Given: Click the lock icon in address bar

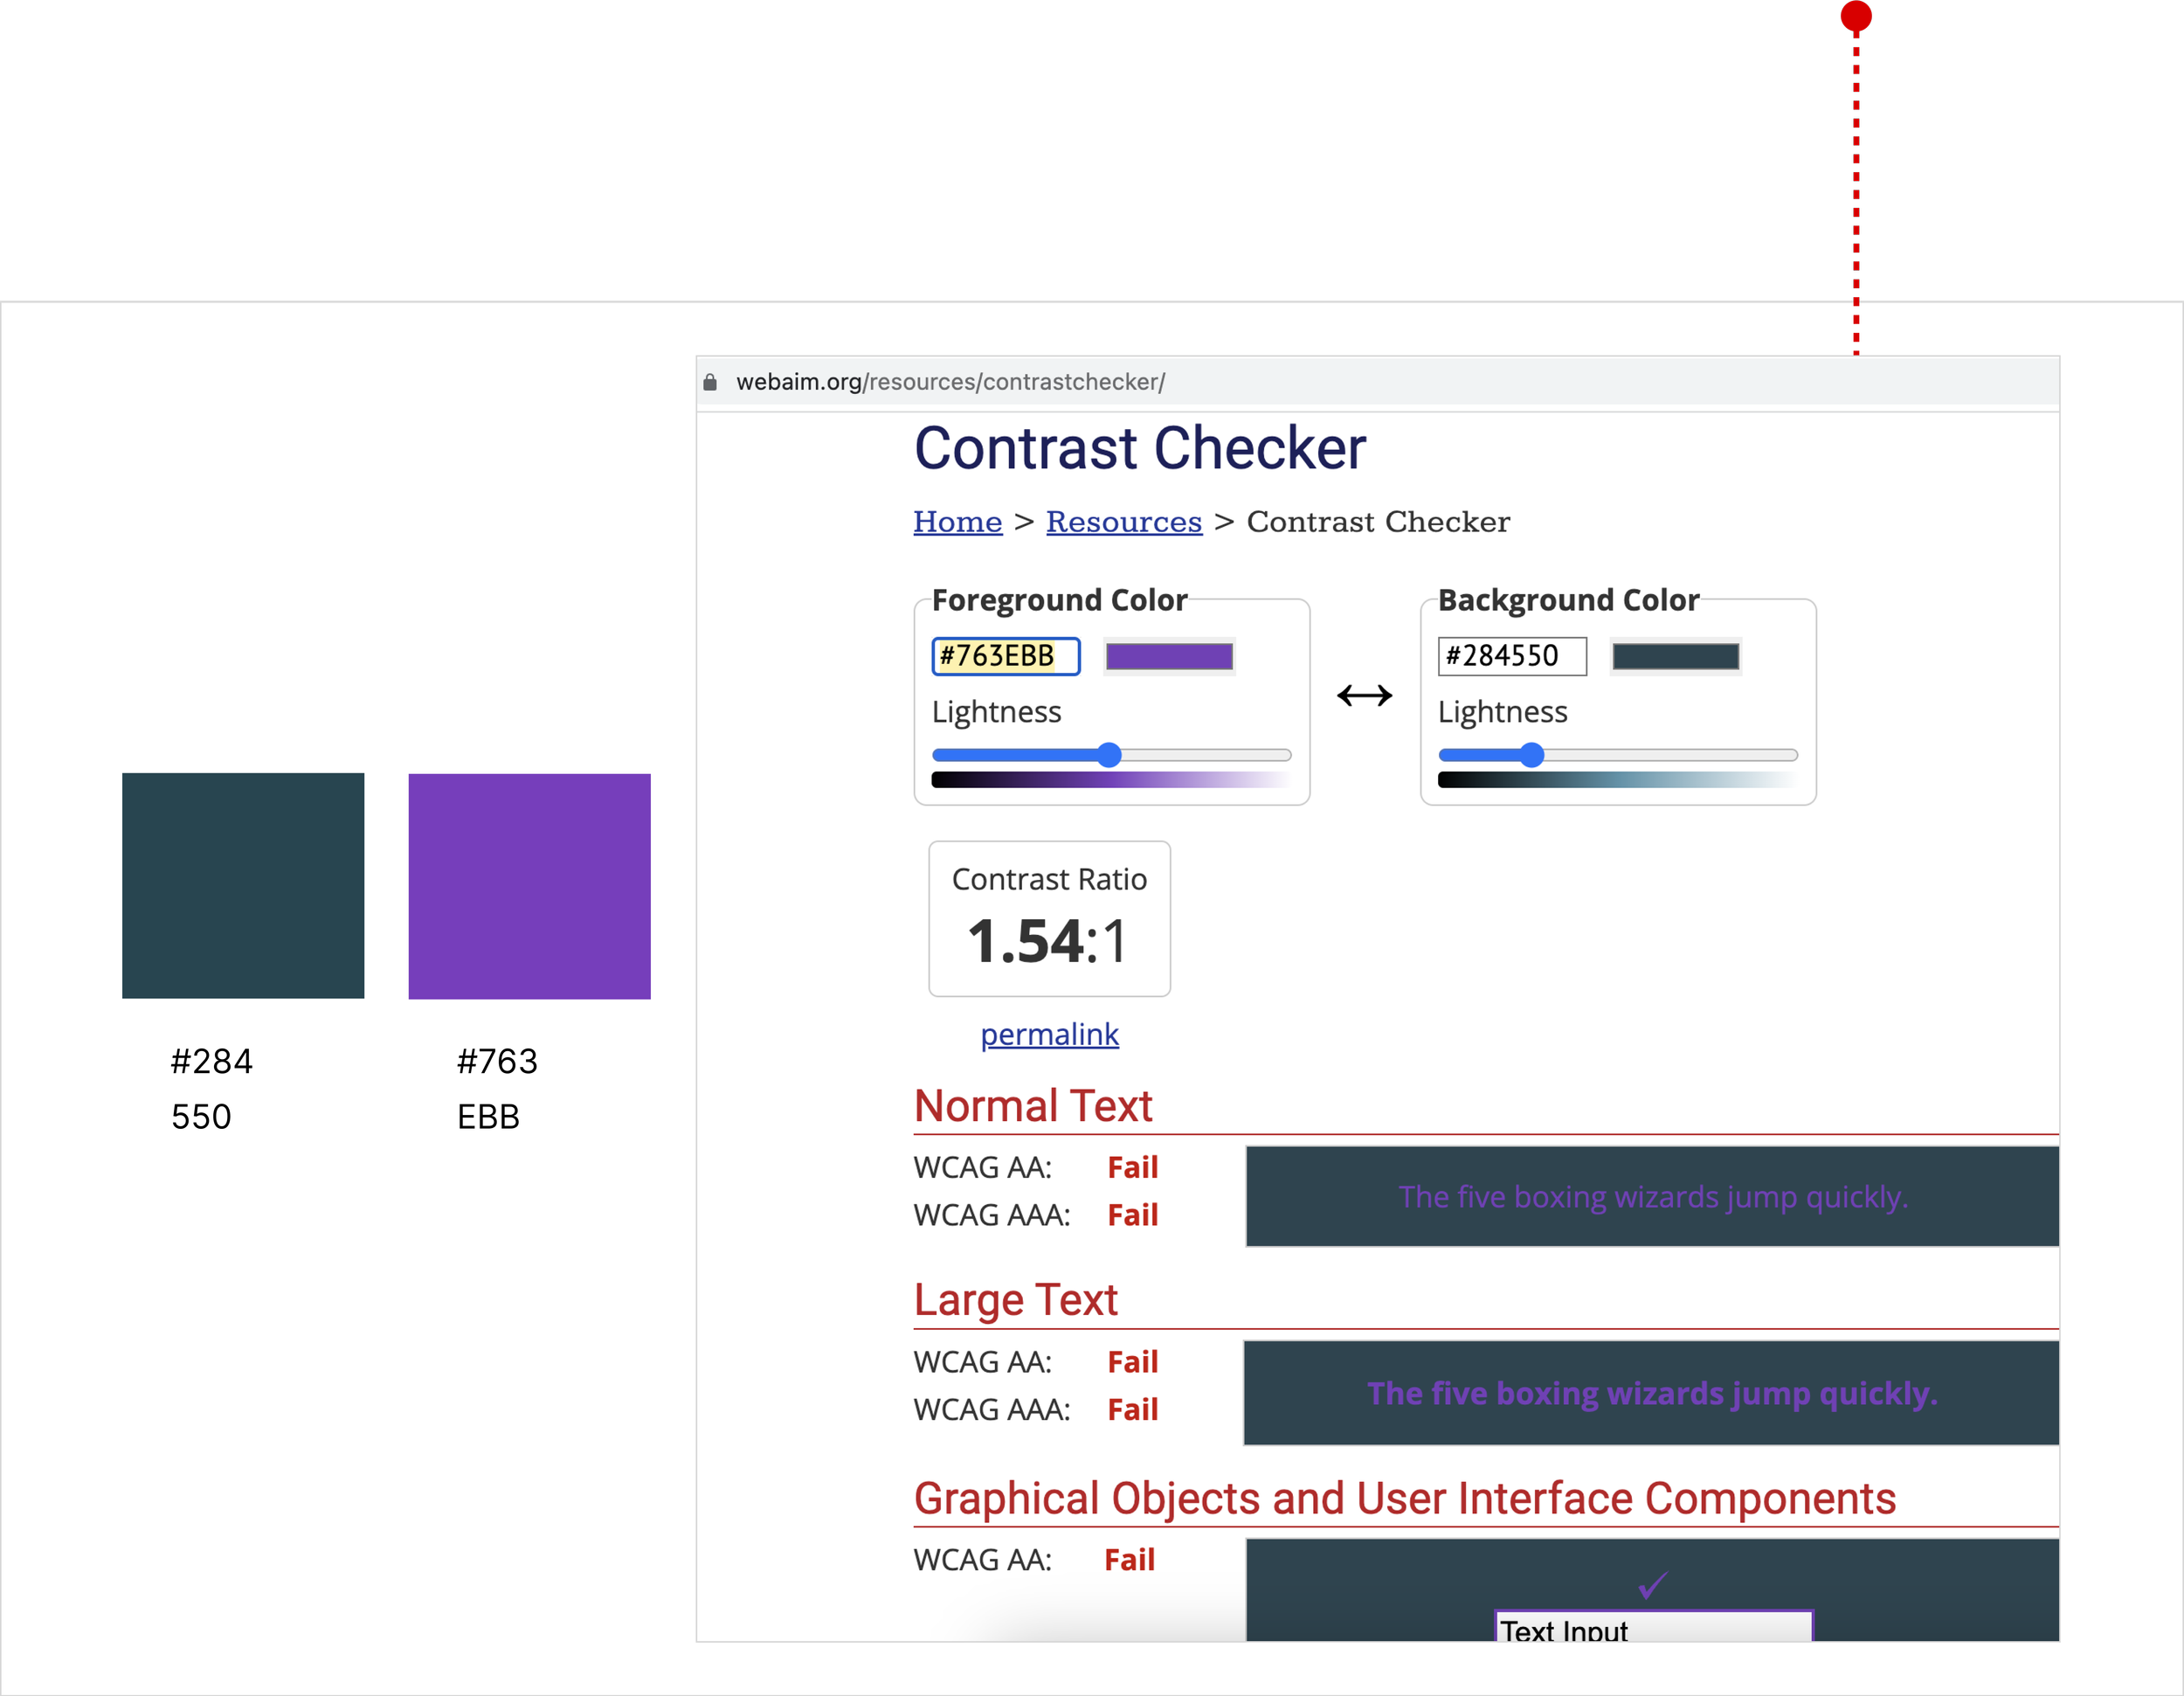Looking at the screenshot, I should pyautogui.click(x=710, y=382).
